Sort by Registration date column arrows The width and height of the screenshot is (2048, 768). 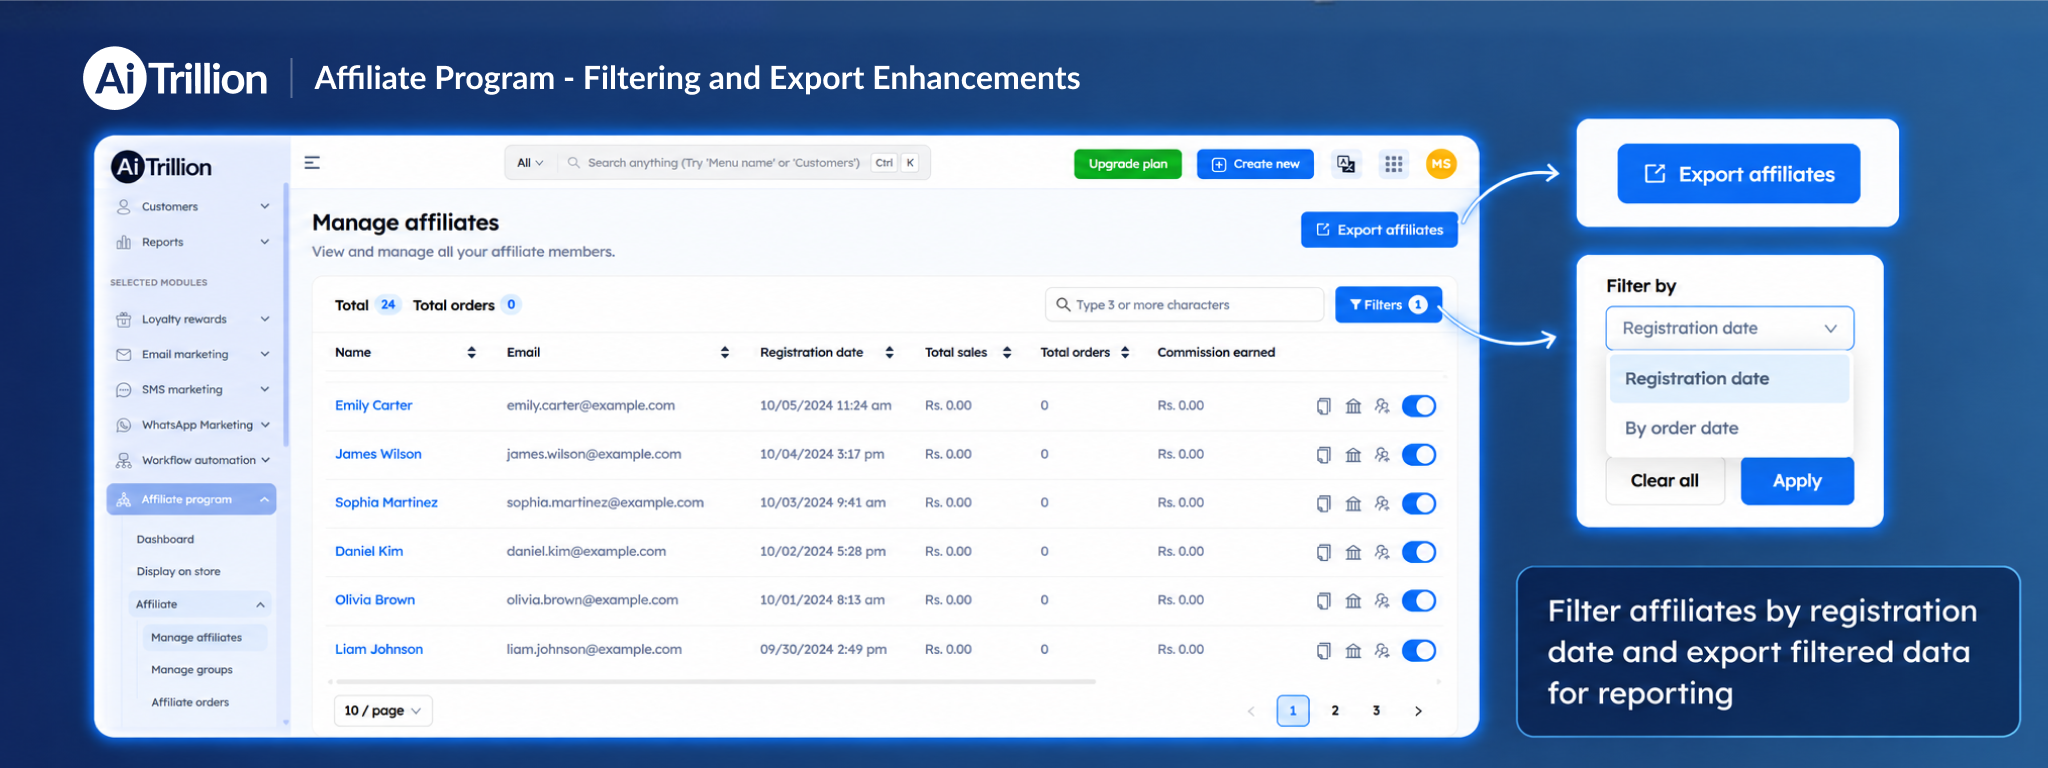pyautogui.click(x=889, y=352)
